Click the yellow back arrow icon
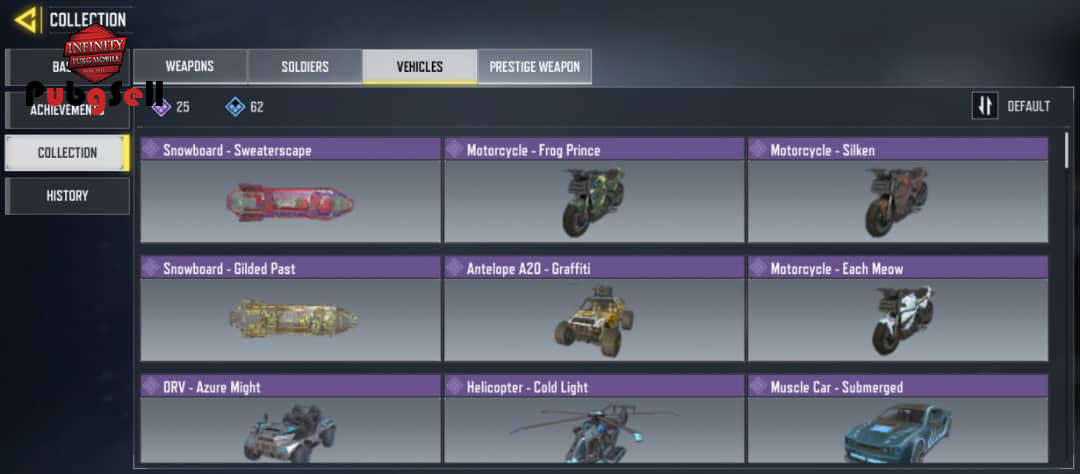 click(26, 20)
